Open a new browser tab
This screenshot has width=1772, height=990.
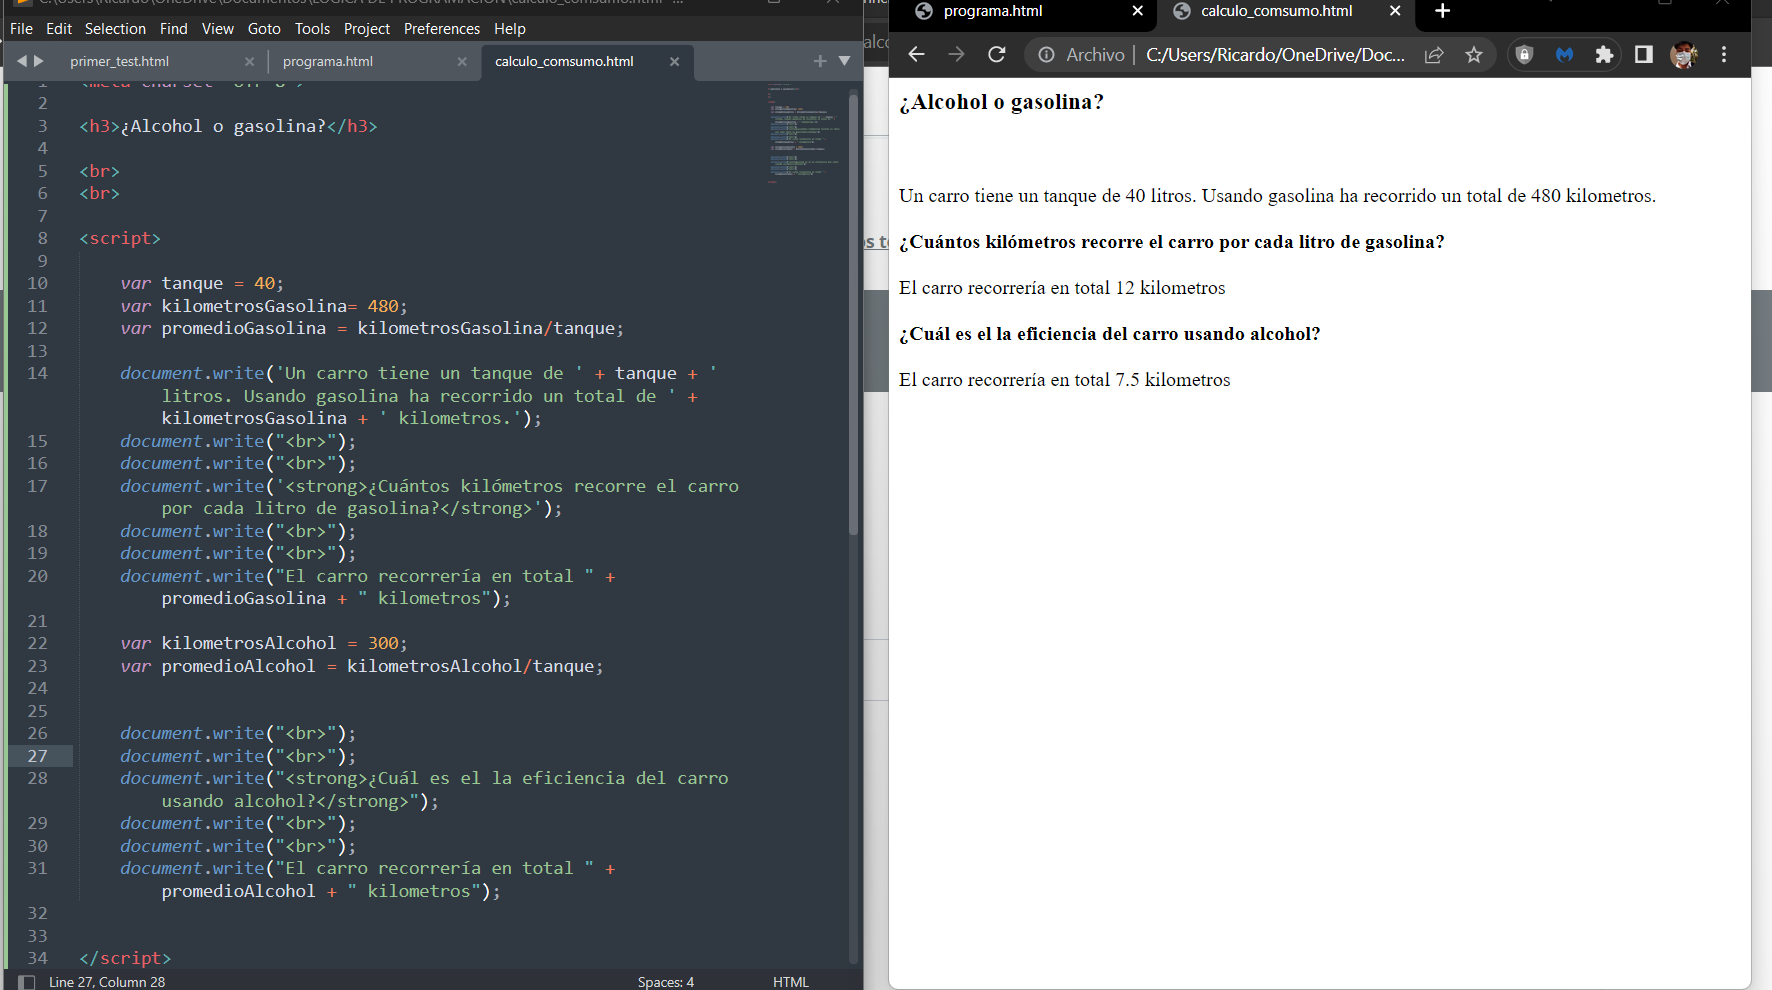coord(1442,11)
